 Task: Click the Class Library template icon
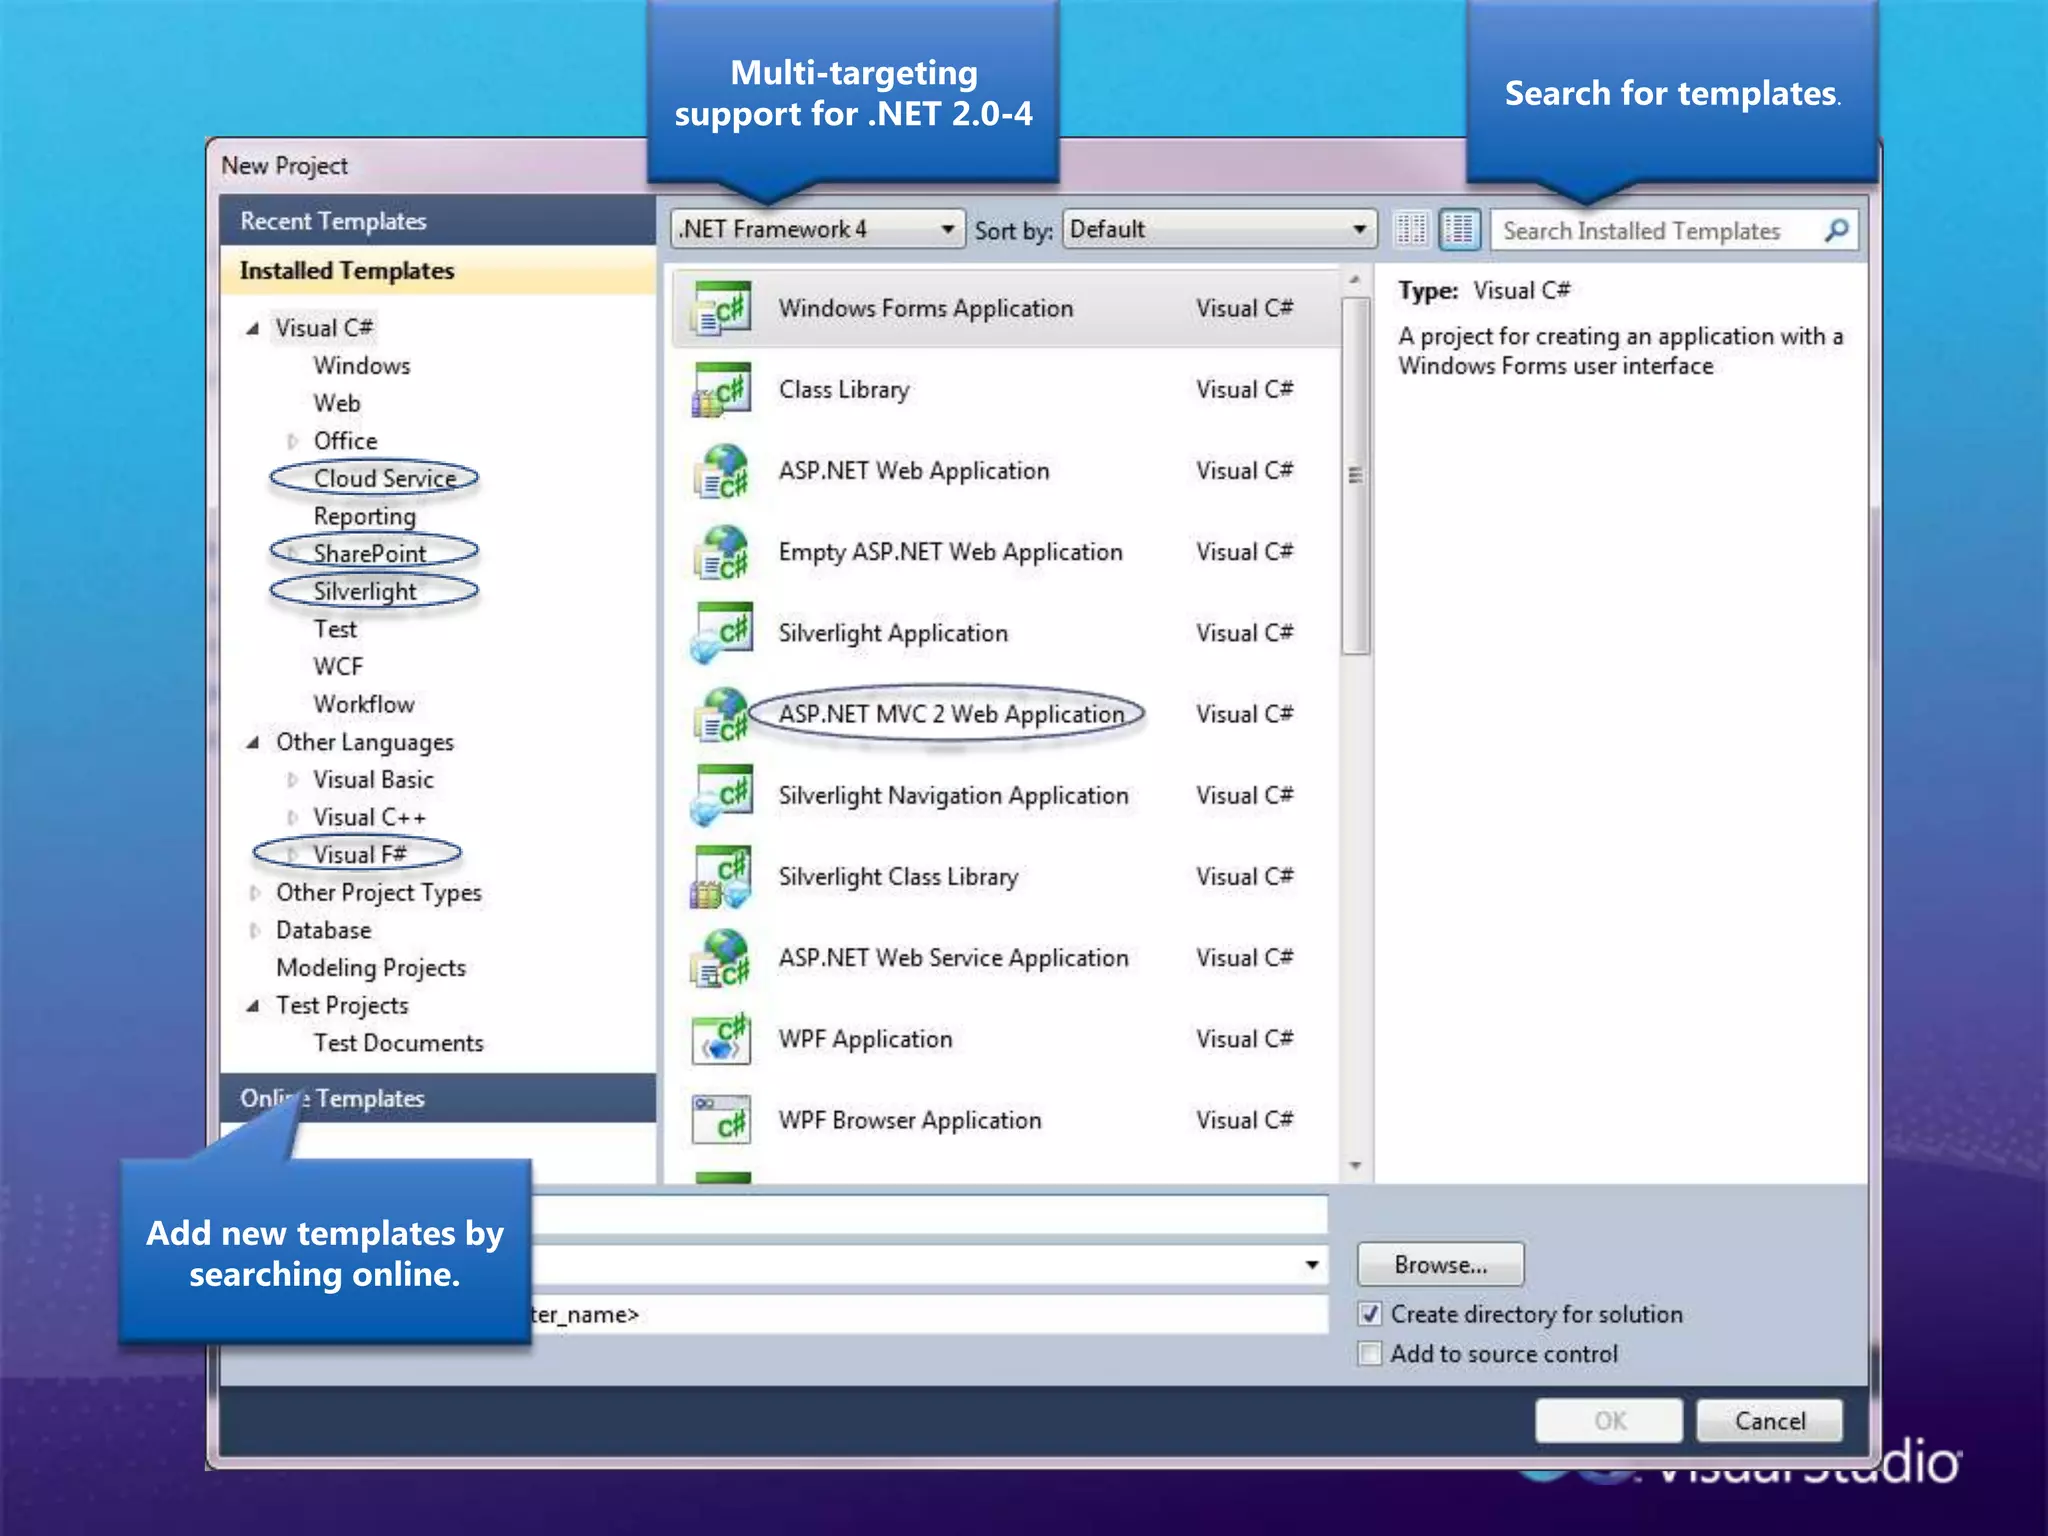click(x=721, y=390)
